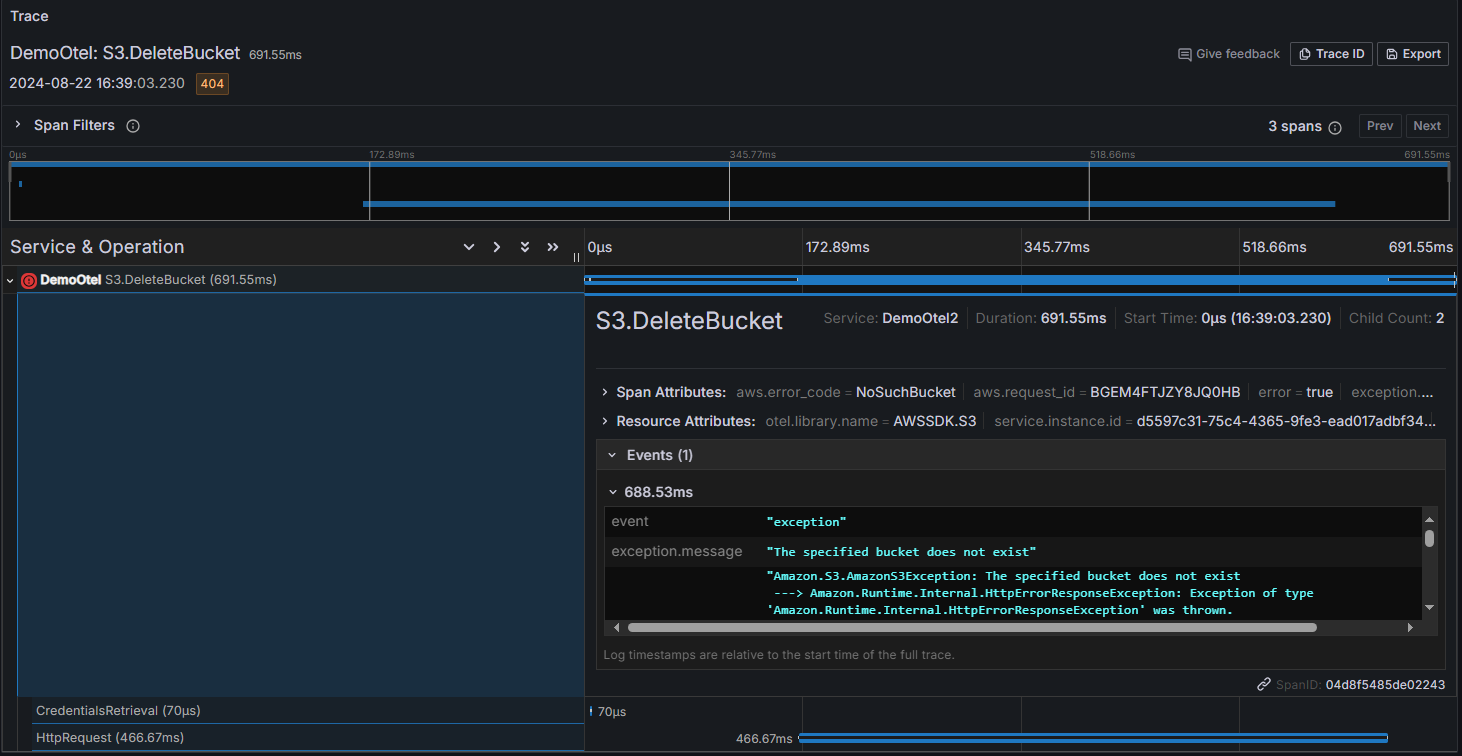Image resolution: width=1462 pixels, height=756 pixels.
Task: Click the Trace ID button
Action: tap(1330, 54)
